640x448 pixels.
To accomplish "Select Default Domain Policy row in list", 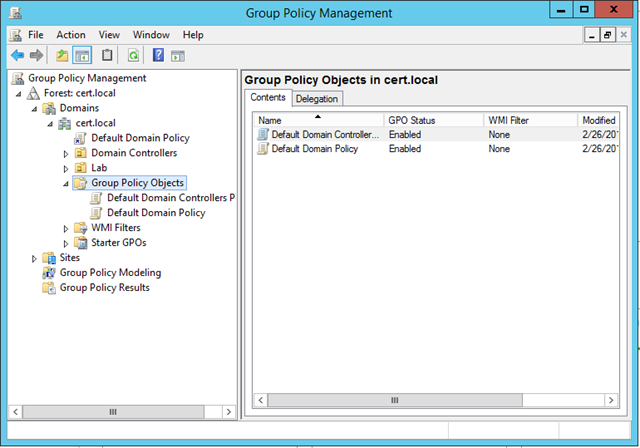I will click(314, 148).
